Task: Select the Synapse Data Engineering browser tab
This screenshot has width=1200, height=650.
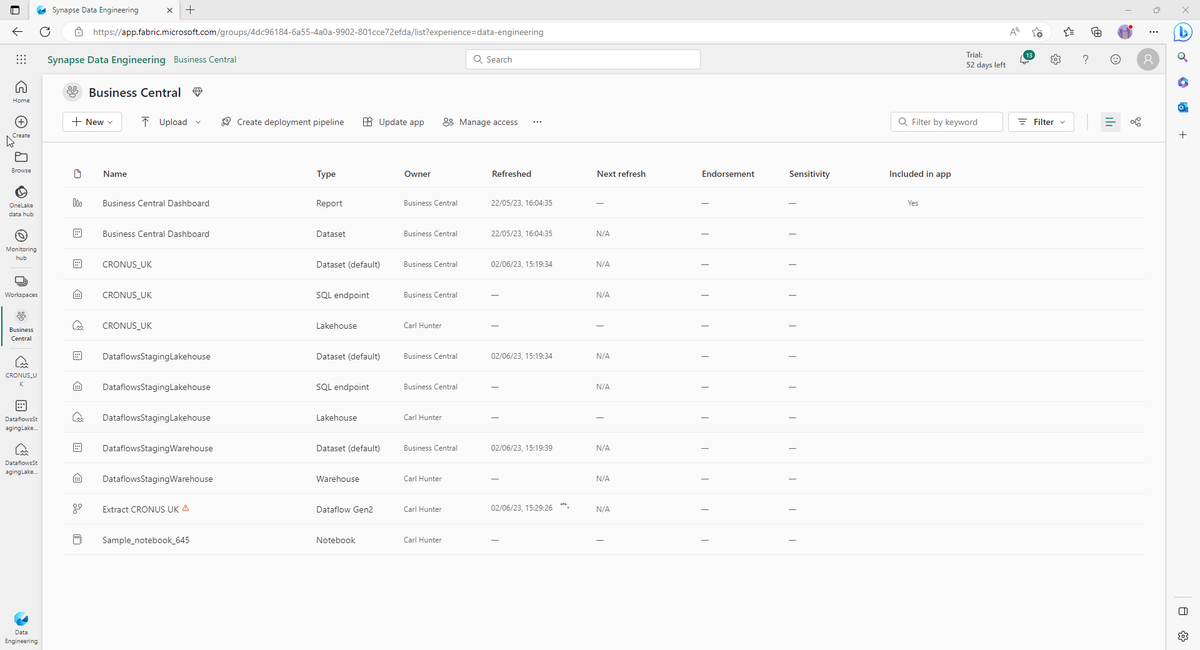Action: 104,10
